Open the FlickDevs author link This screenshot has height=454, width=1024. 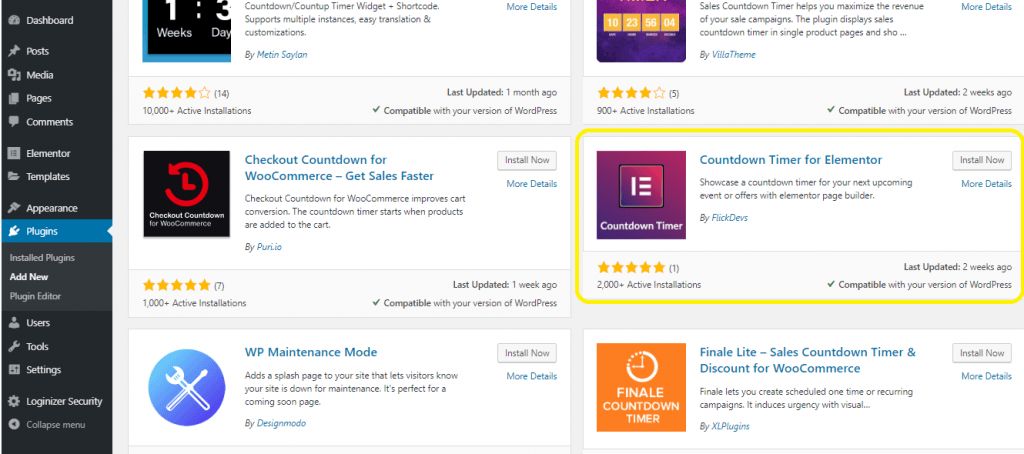pyautogui.click(x=729, y=218)
